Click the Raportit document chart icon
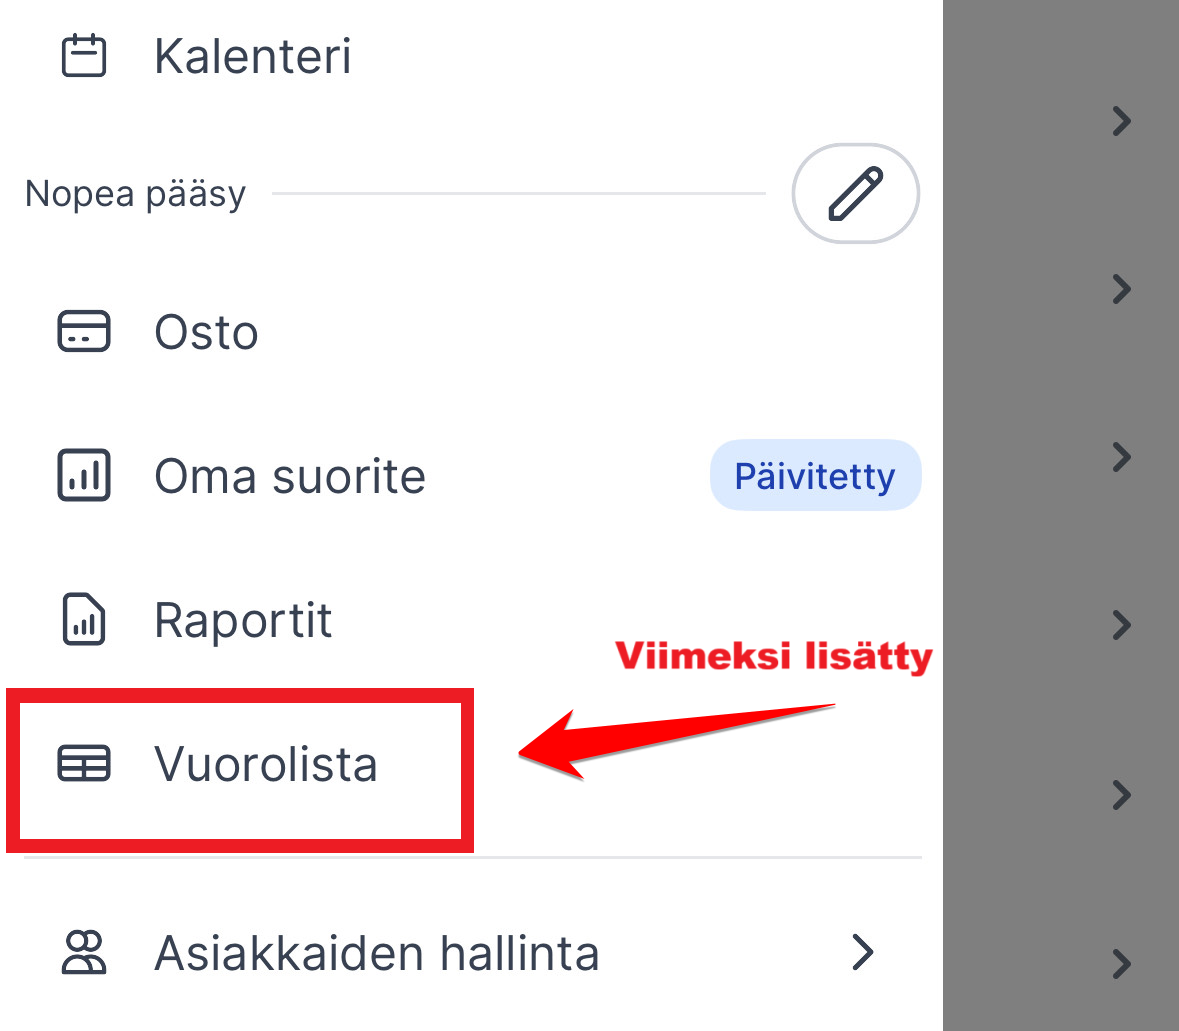 [x=84, y=620]
